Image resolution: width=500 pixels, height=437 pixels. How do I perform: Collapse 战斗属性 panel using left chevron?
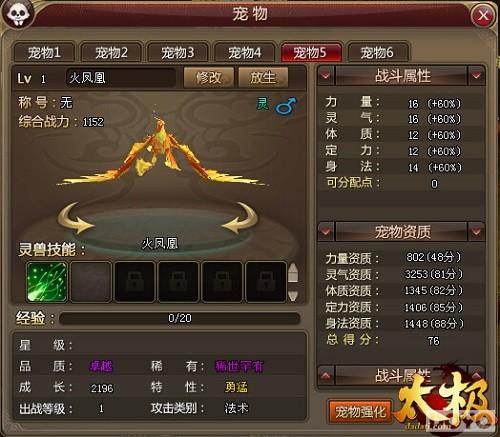click(x=326, y=76)
